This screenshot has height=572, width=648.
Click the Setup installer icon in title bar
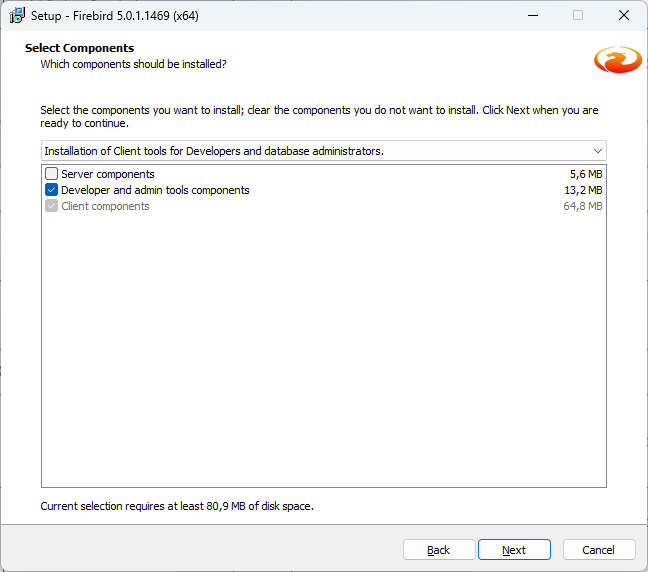click(17, 16)
